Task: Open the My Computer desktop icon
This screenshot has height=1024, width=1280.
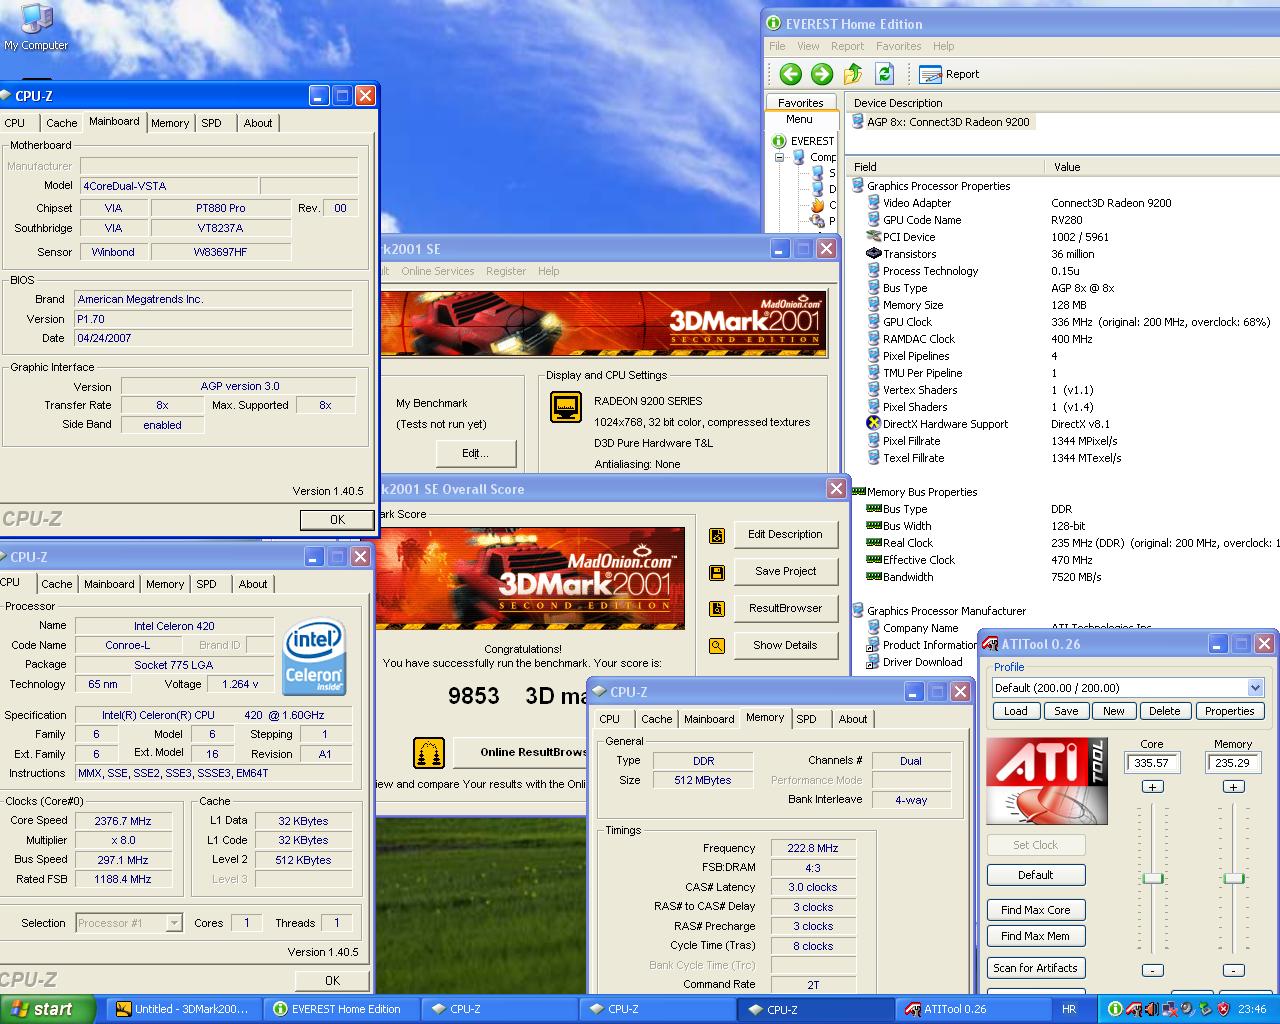Action: 35,27
